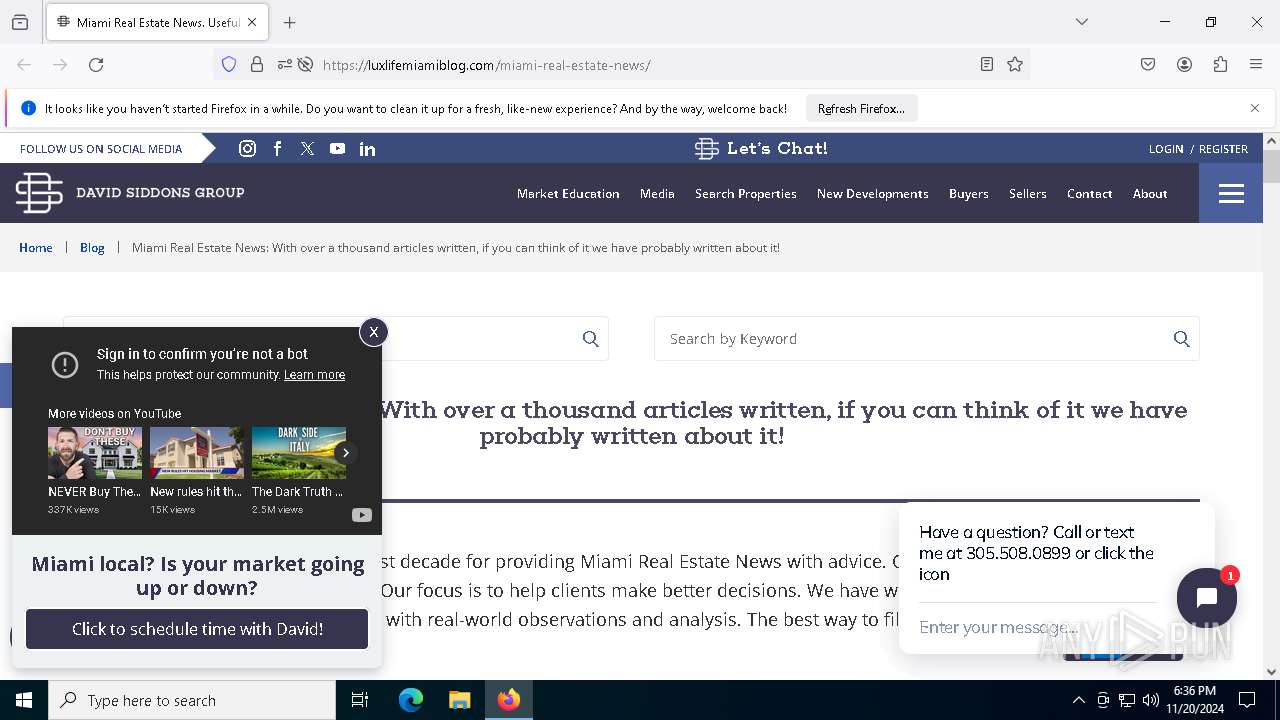This screenshot has height=720, width=1280.
Task: Open Firefox tracking protection shield icon
Action: 229,65
